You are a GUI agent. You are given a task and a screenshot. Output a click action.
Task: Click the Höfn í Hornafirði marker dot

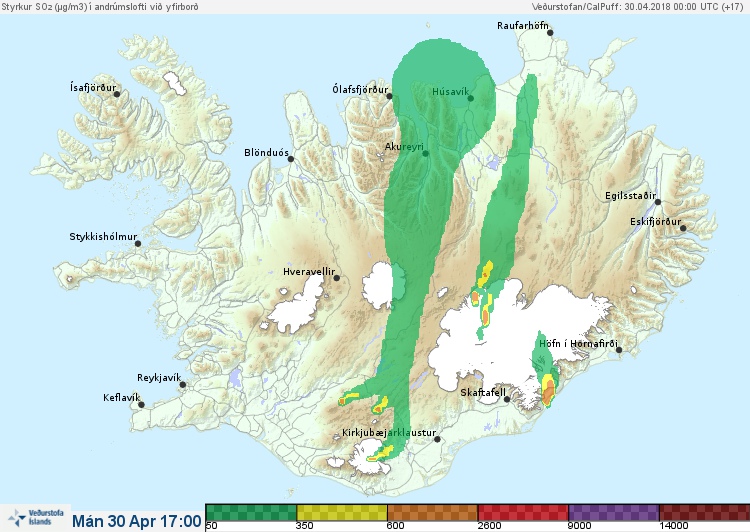(618, 350)
